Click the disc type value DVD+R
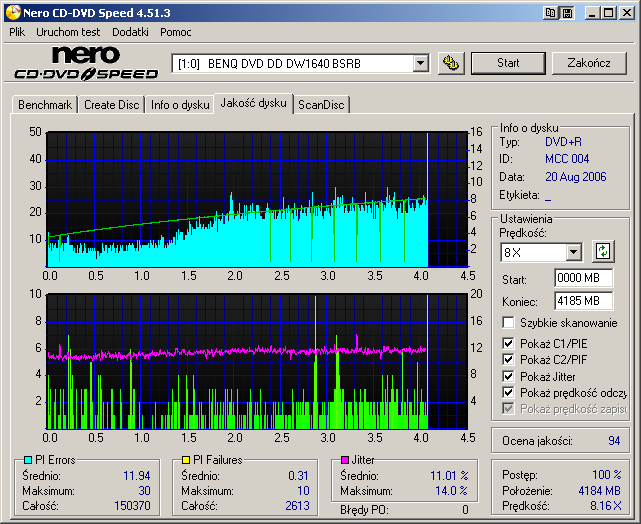Image resolution: width=641 pixels, height=524 pixels. pos(563,142)
